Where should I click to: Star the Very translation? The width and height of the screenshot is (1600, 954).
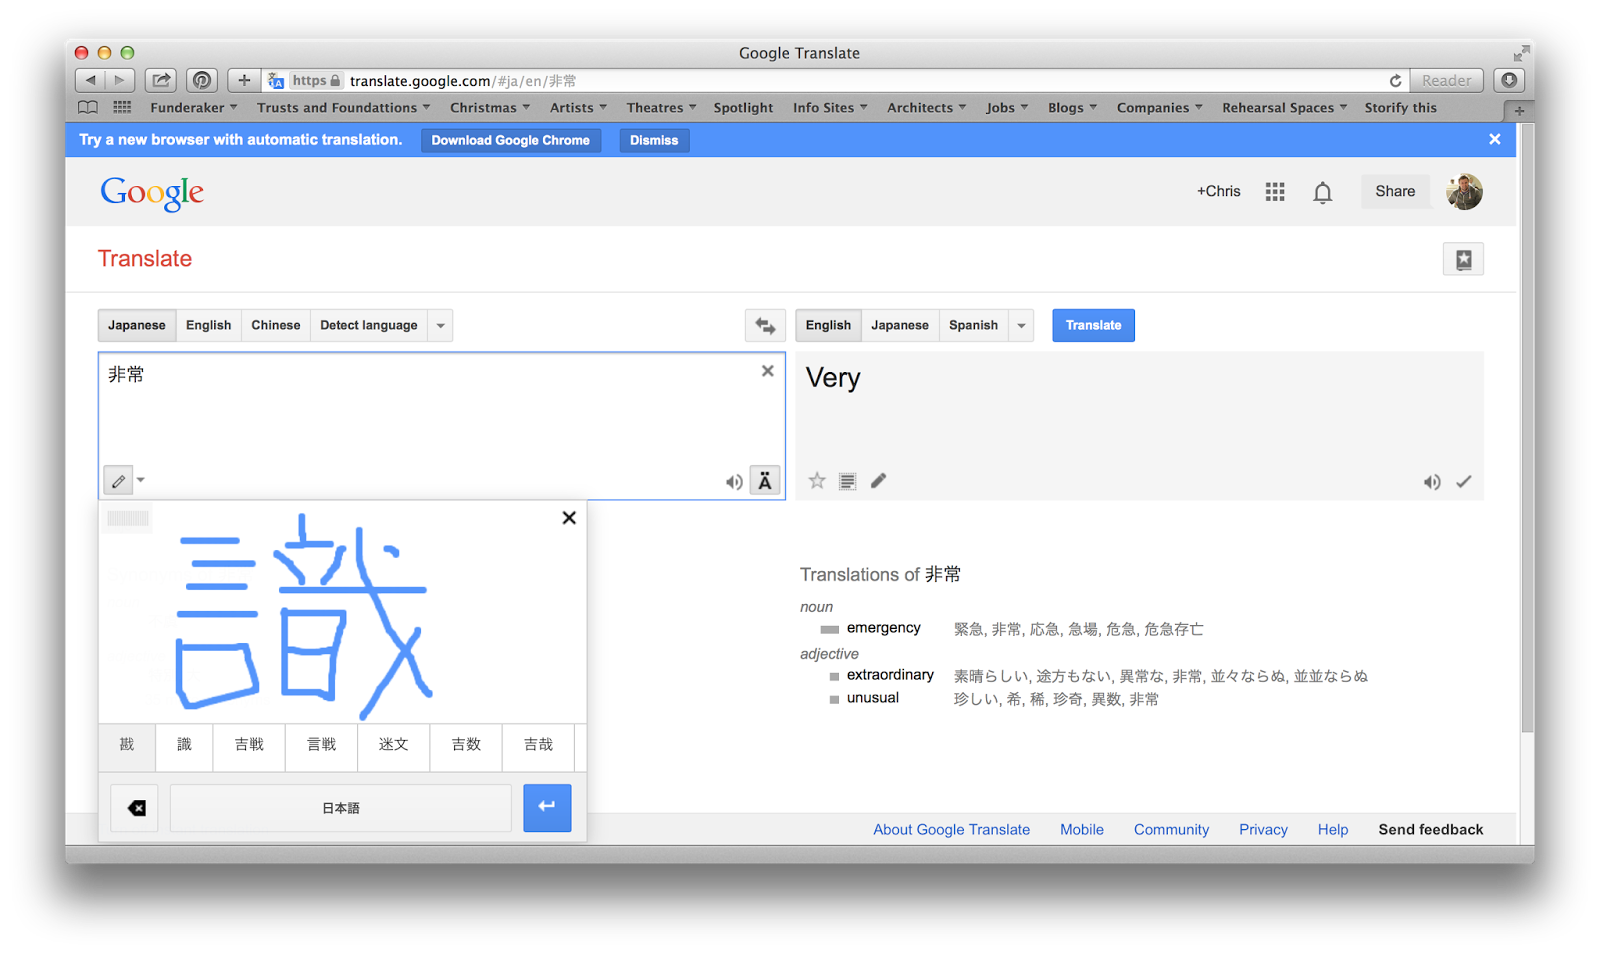coord(817,481)
